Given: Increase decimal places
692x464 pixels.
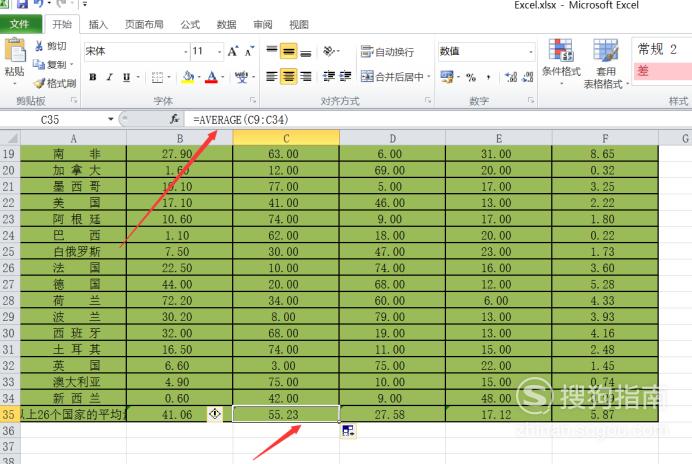Looking at the screenshot, I should pos(511,77).
